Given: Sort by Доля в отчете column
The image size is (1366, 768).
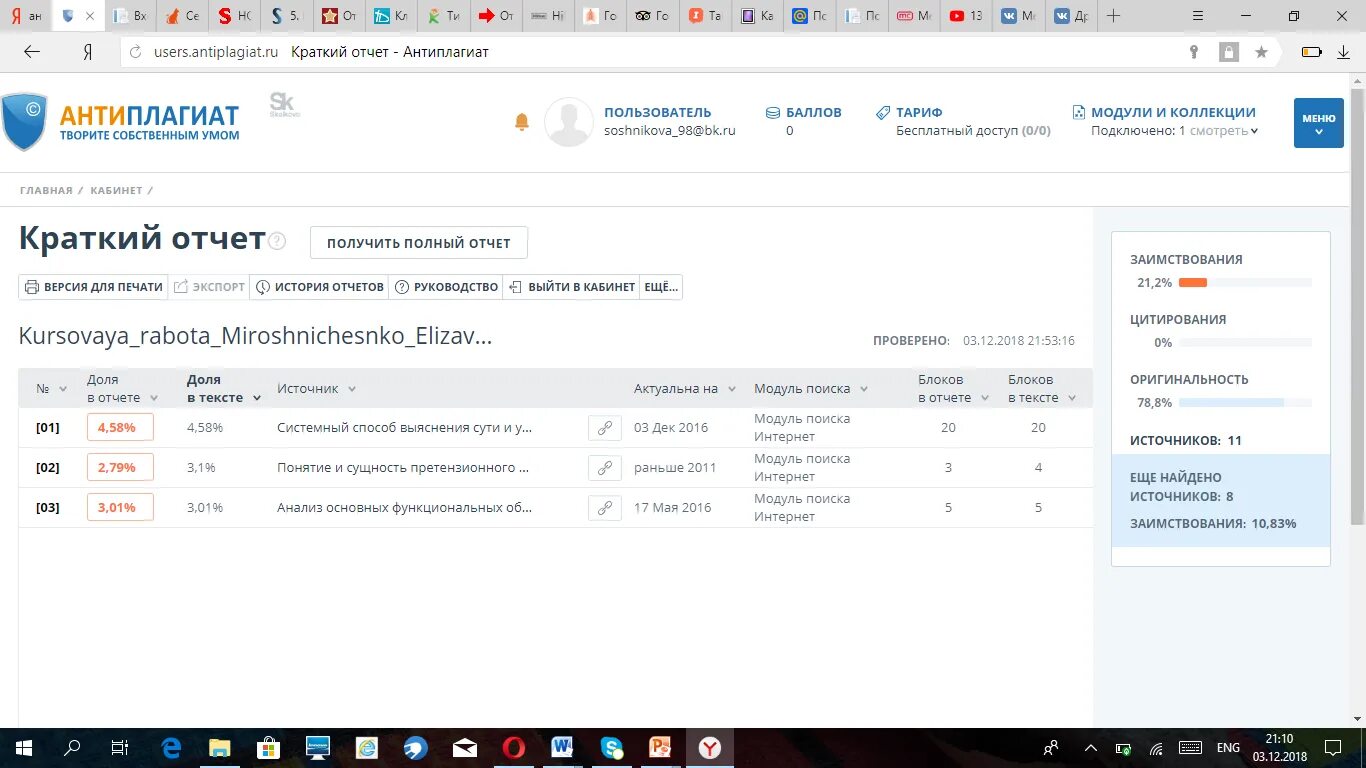Looking at the screenshot, I should click(153, 398).
